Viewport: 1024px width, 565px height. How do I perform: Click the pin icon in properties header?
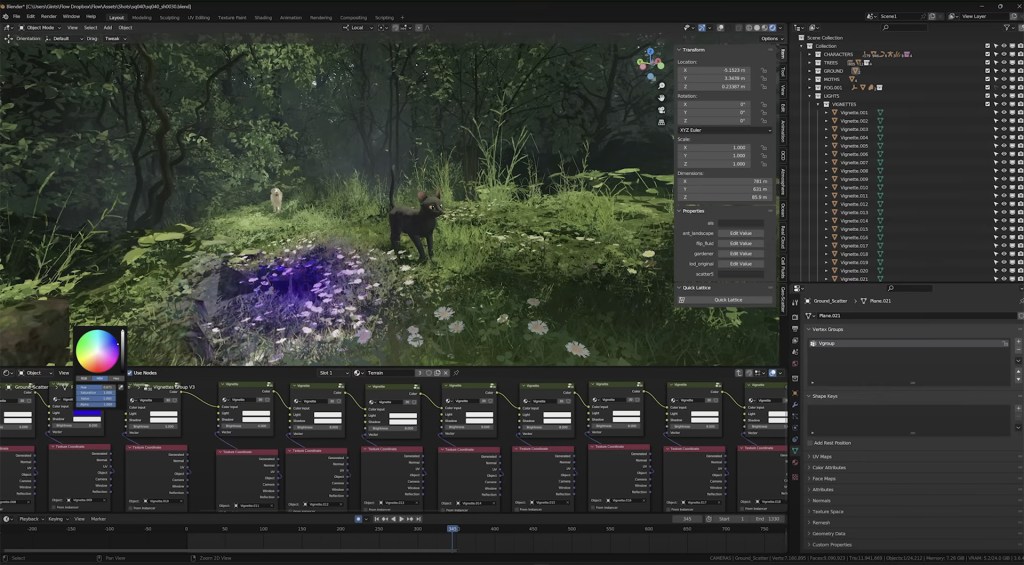coord(1019,301)
